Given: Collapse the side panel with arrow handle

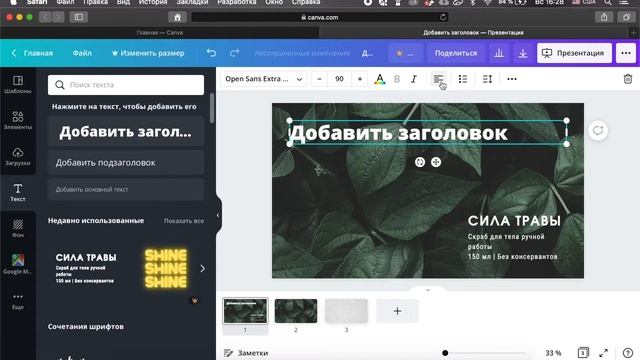Looking at the screenshot, I should [218, 215].
